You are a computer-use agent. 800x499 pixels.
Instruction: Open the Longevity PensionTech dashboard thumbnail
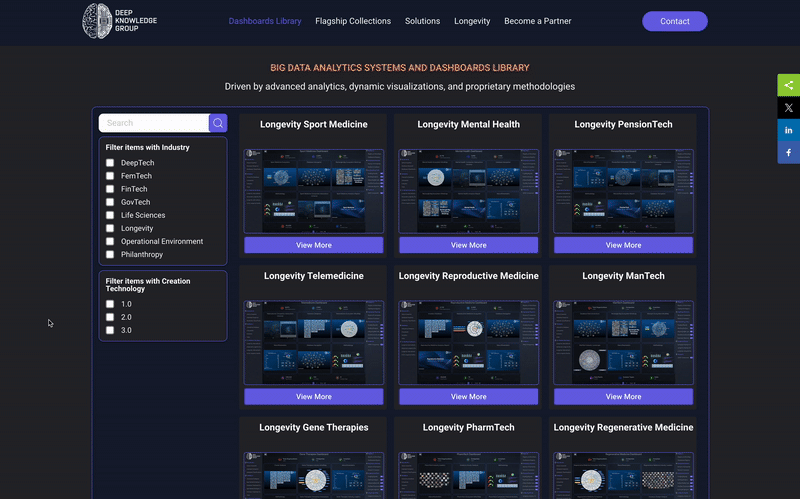[623, 191]
